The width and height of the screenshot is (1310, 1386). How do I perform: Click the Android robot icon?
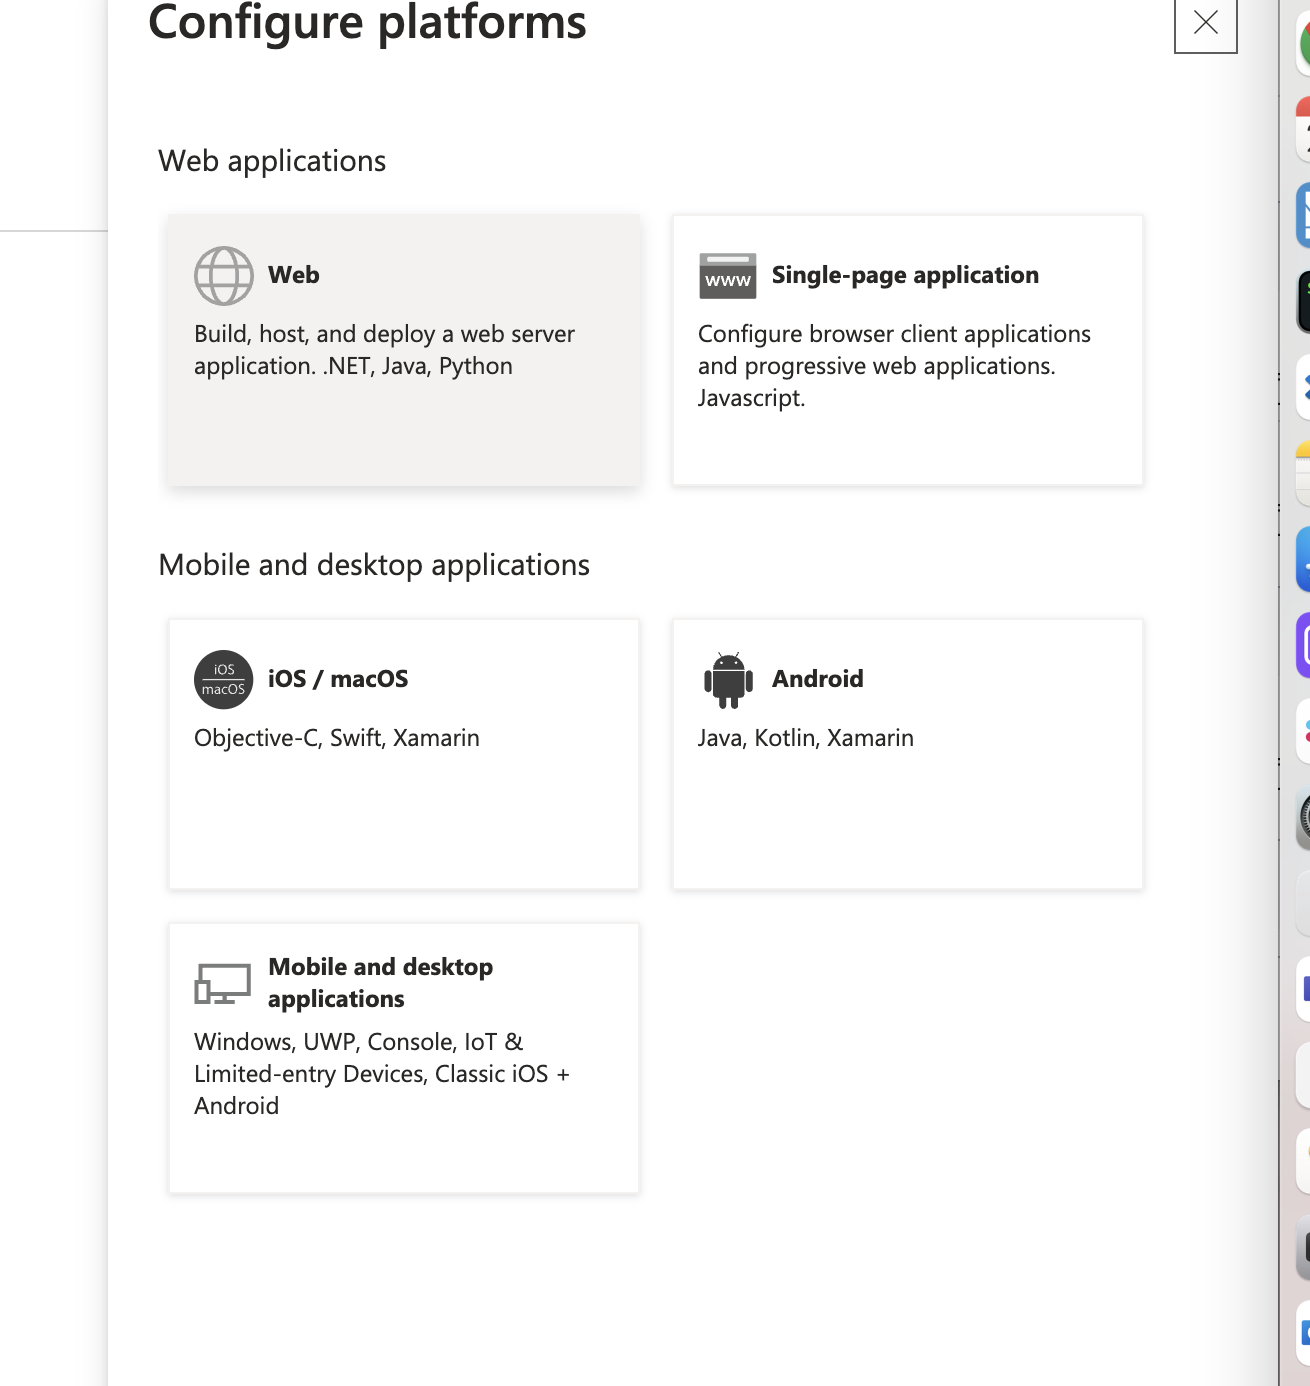tap(727, 680)
